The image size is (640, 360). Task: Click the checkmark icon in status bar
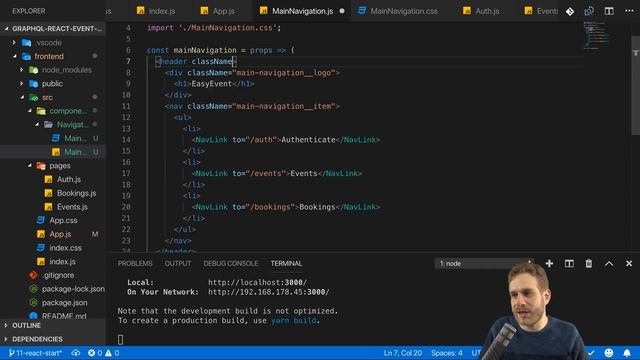(x=591, y=353)
